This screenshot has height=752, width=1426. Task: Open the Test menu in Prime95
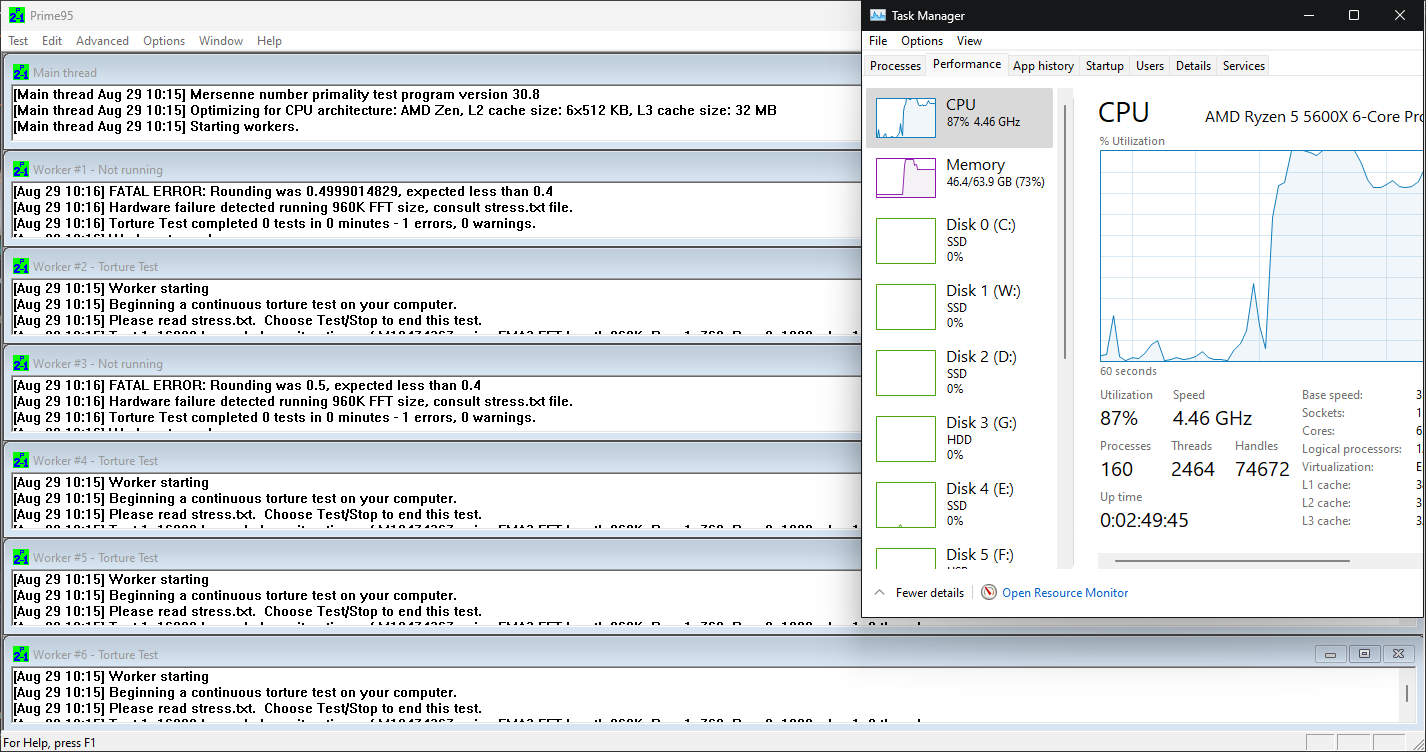(18, 41)
